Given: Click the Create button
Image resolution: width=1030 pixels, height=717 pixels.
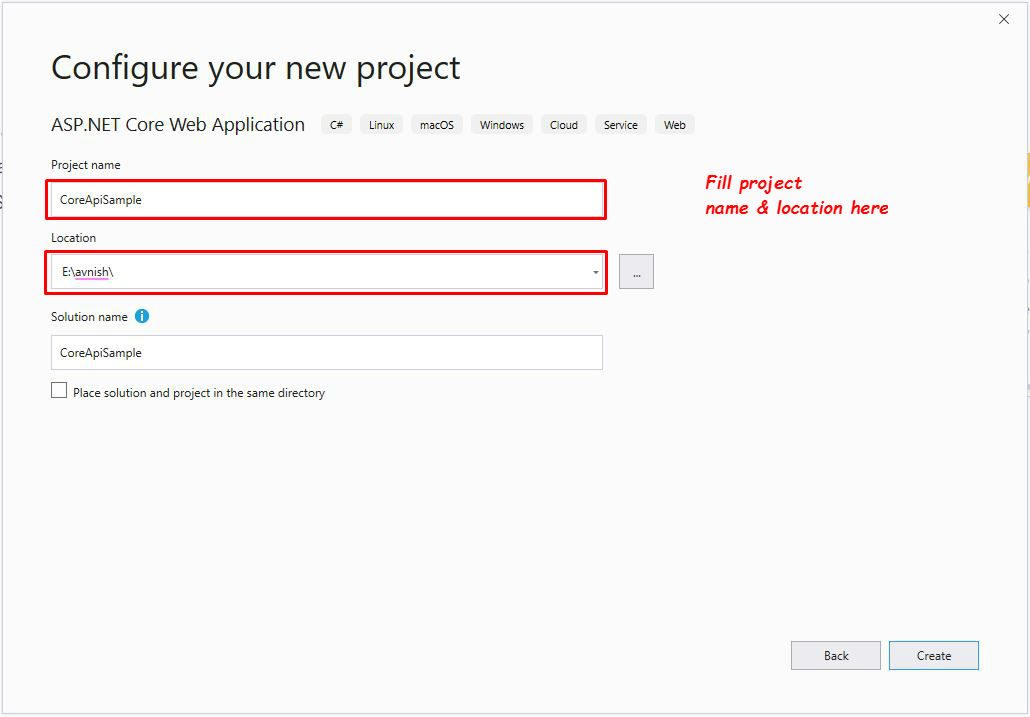Looking at the screenshot, I should (933, 655).
